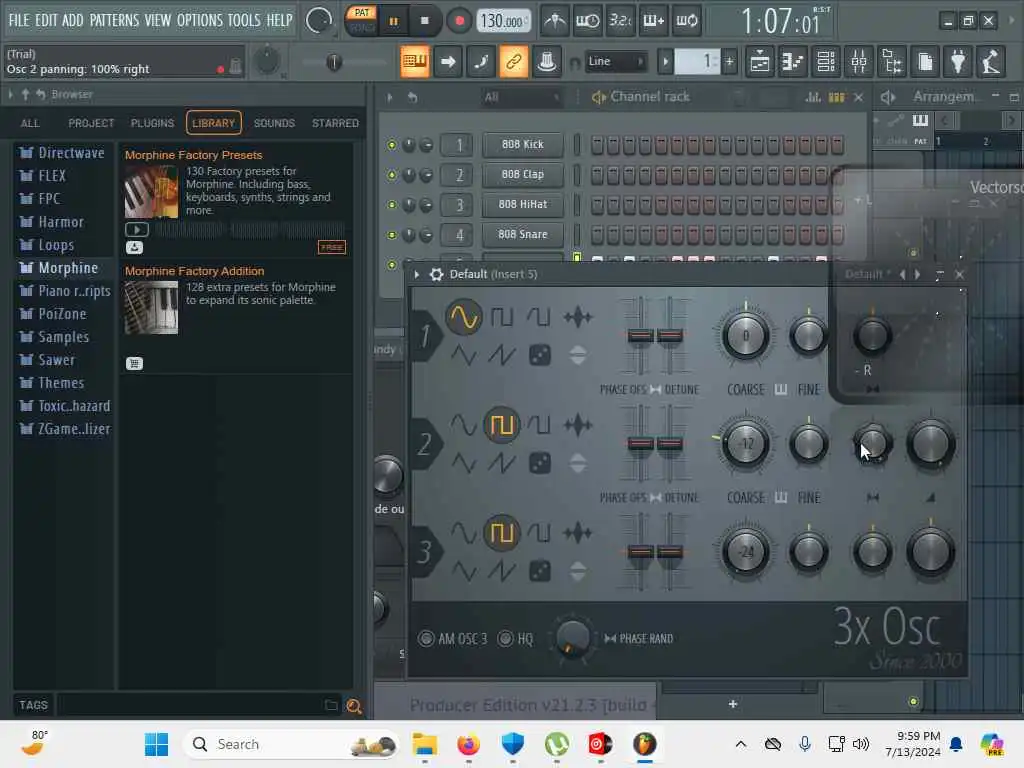1024x768 pixels.
Task: Open File Explorer from the taskbar
Action: click(x=424, y=744)
